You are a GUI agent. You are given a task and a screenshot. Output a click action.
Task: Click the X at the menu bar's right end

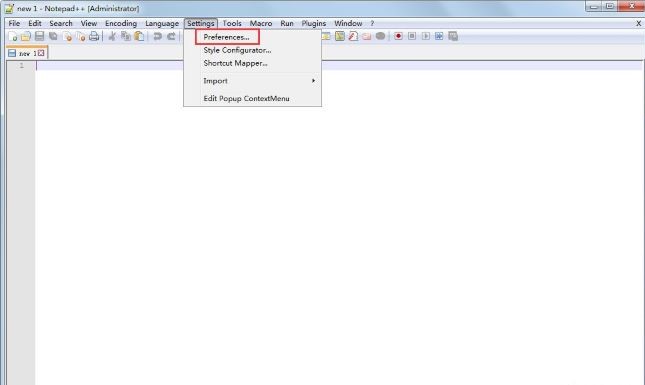[638, 23]
